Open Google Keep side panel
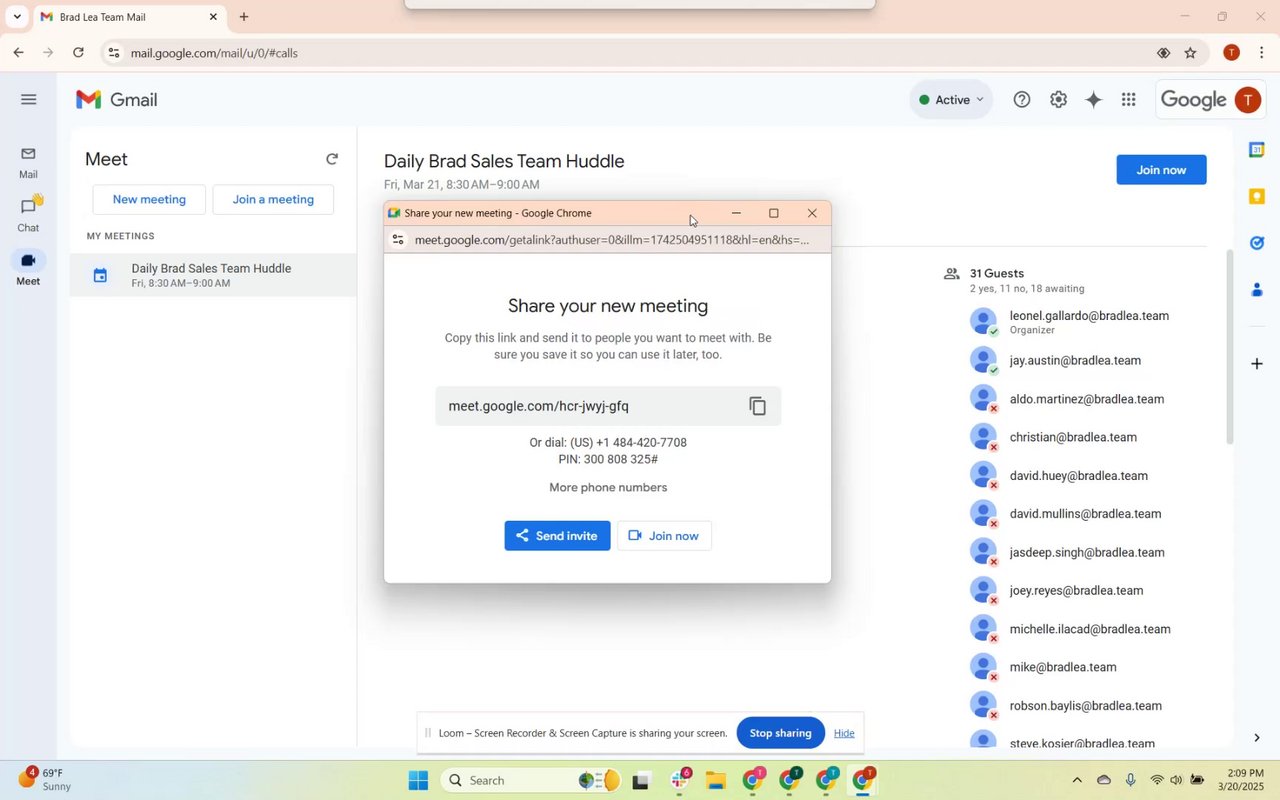 point(1257,196)
